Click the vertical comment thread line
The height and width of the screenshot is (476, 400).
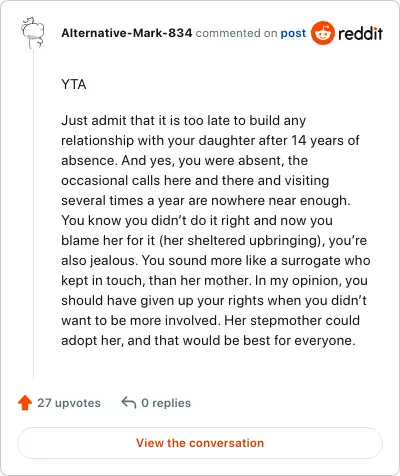33,213
